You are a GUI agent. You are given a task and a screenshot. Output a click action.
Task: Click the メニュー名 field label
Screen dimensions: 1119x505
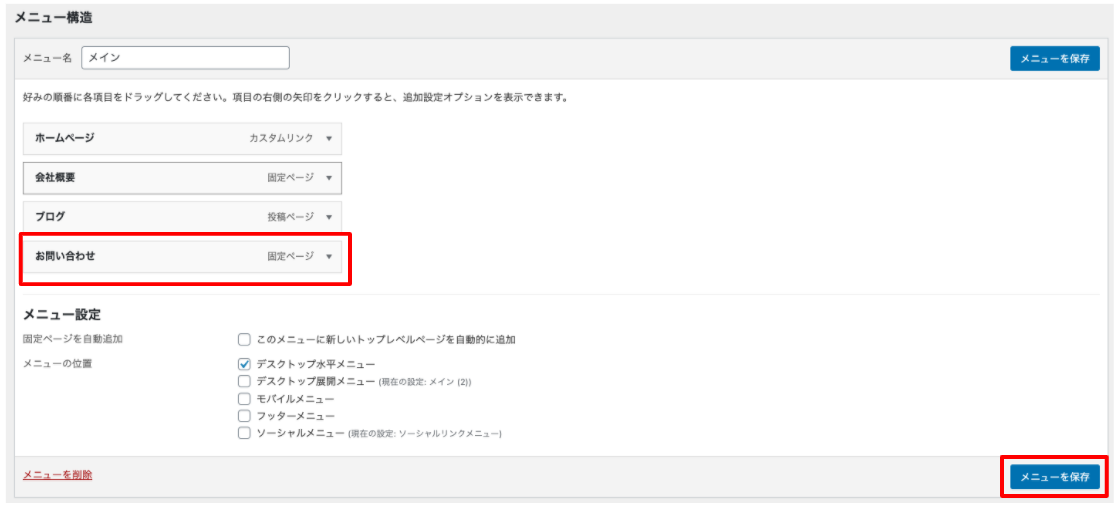pyautogui.click(x=47, y=58)
